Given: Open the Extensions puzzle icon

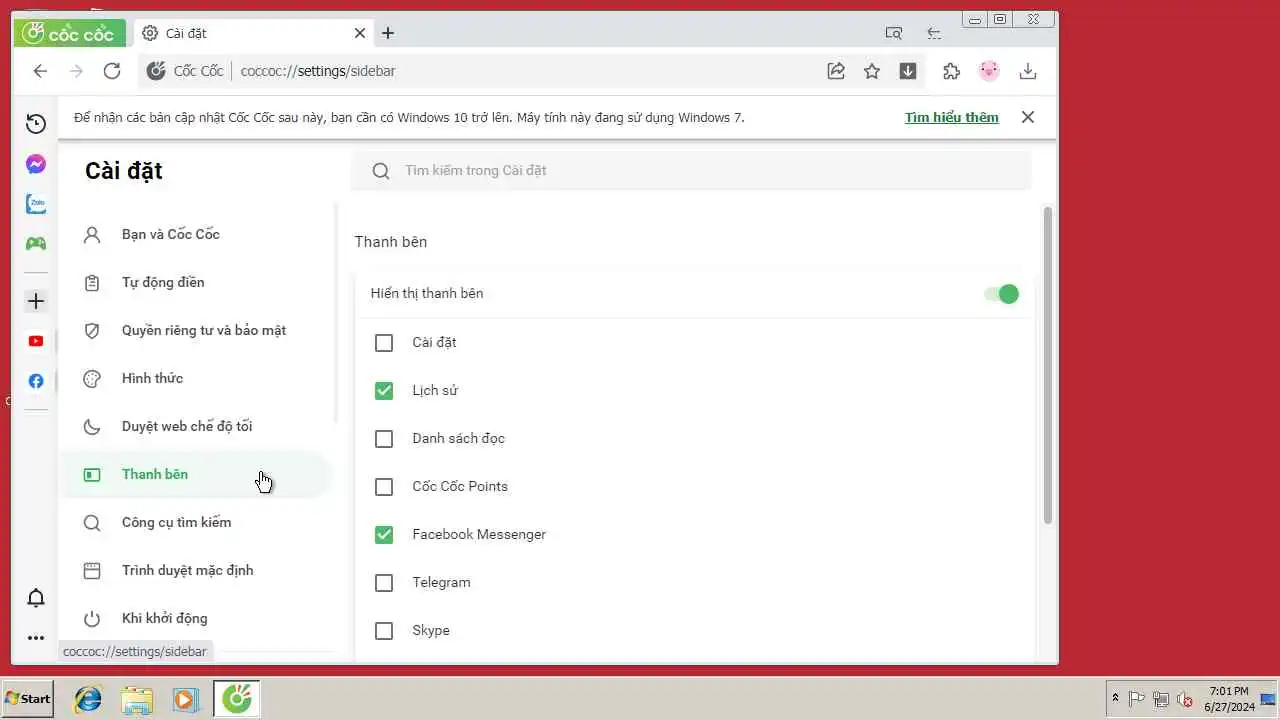Looking at the screenshot, I should click(x=951, y=71).
